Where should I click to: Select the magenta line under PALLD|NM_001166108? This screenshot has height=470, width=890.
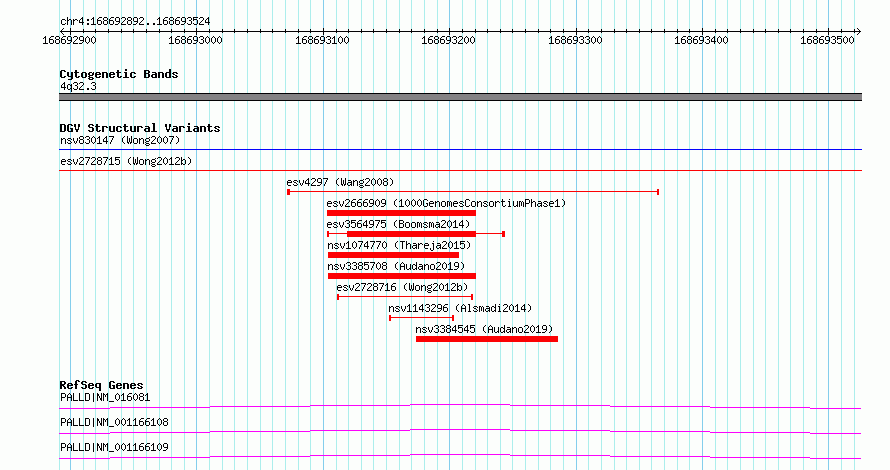(460, 431)
